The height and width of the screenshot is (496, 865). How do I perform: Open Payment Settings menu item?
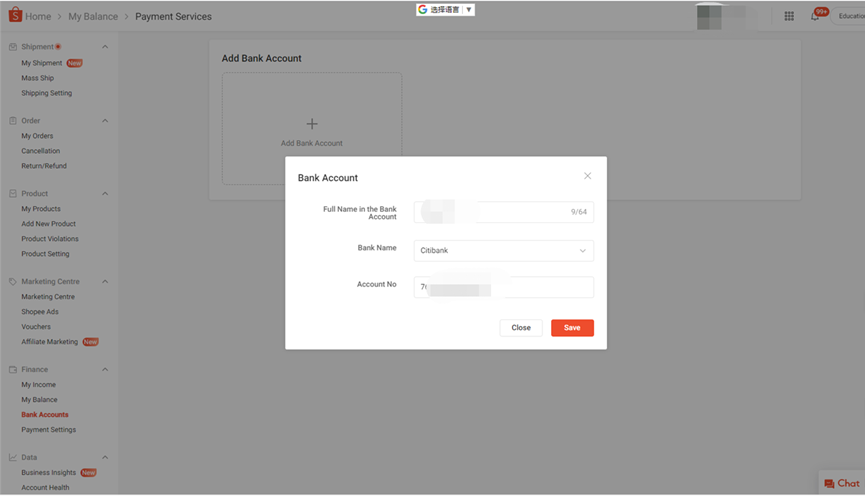coord(49,429)
